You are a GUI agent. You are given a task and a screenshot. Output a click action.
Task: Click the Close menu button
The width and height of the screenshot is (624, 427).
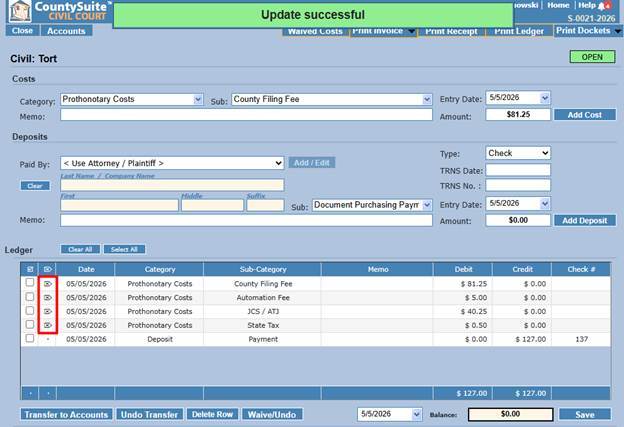pyautogui.click(x=22, y=31)
